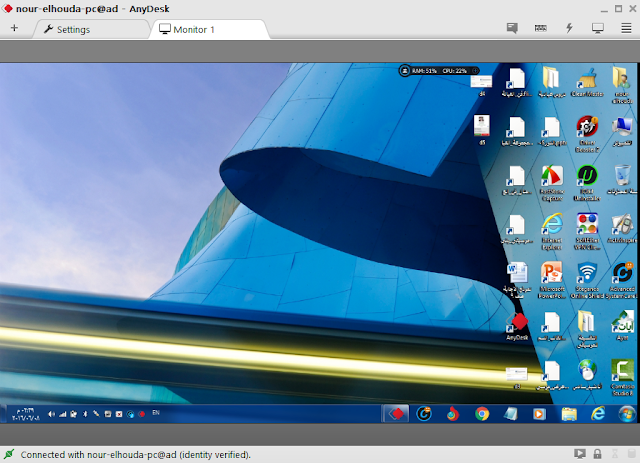Open the Activinspire desktop shortcut
640x463 pixels.
622,228
